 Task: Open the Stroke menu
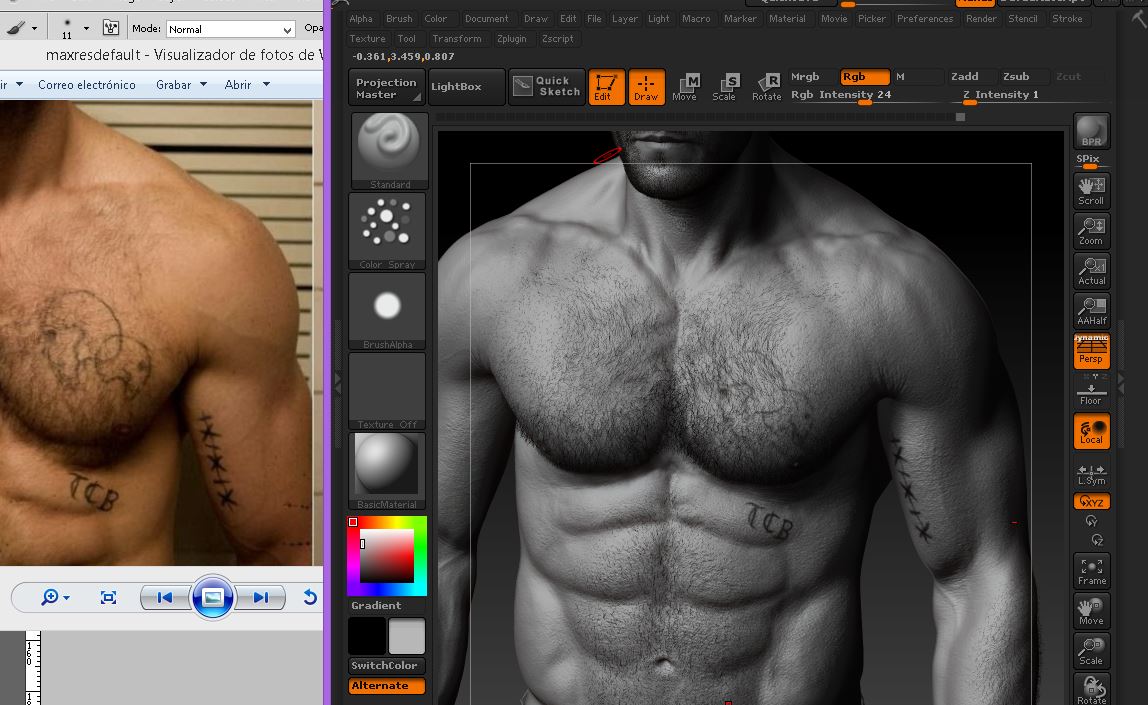(1067, 19)
